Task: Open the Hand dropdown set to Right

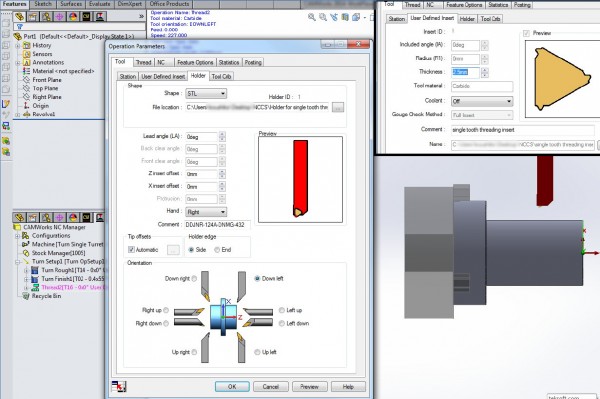Action: pos(206,212)
